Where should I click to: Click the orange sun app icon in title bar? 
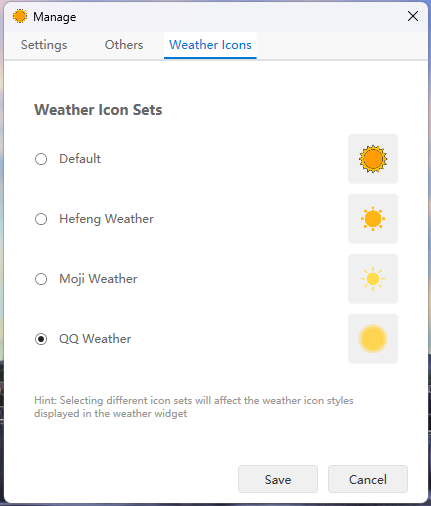click(x=20, y=16)
